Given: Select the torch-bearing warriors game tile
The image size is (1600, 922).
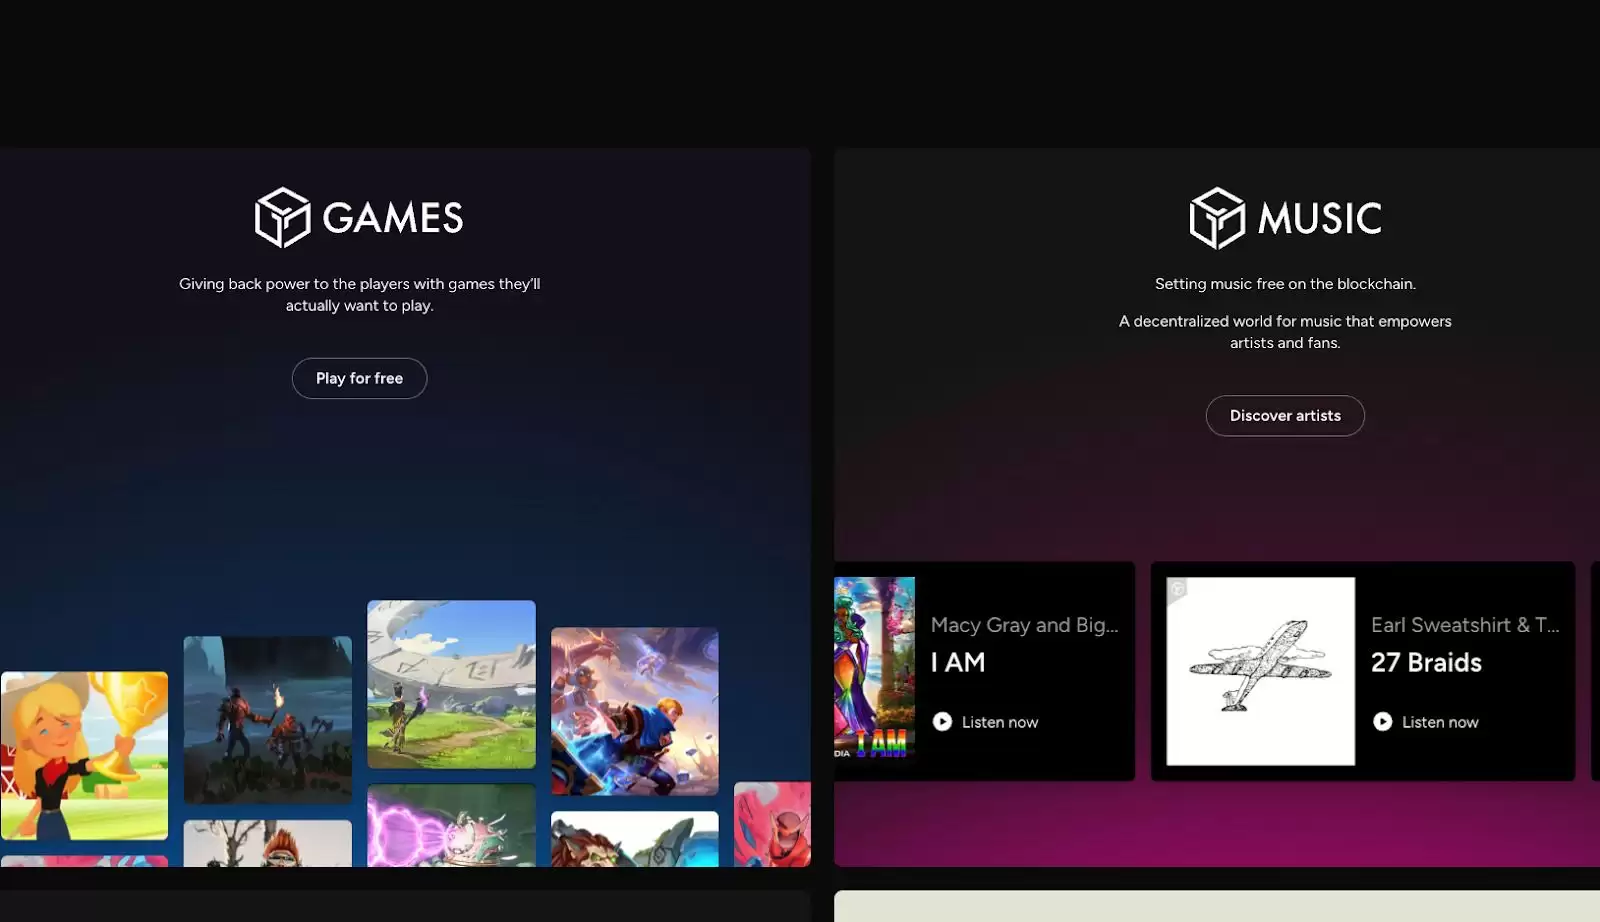Looking at the screenshot, I should (x=267, y=719).
